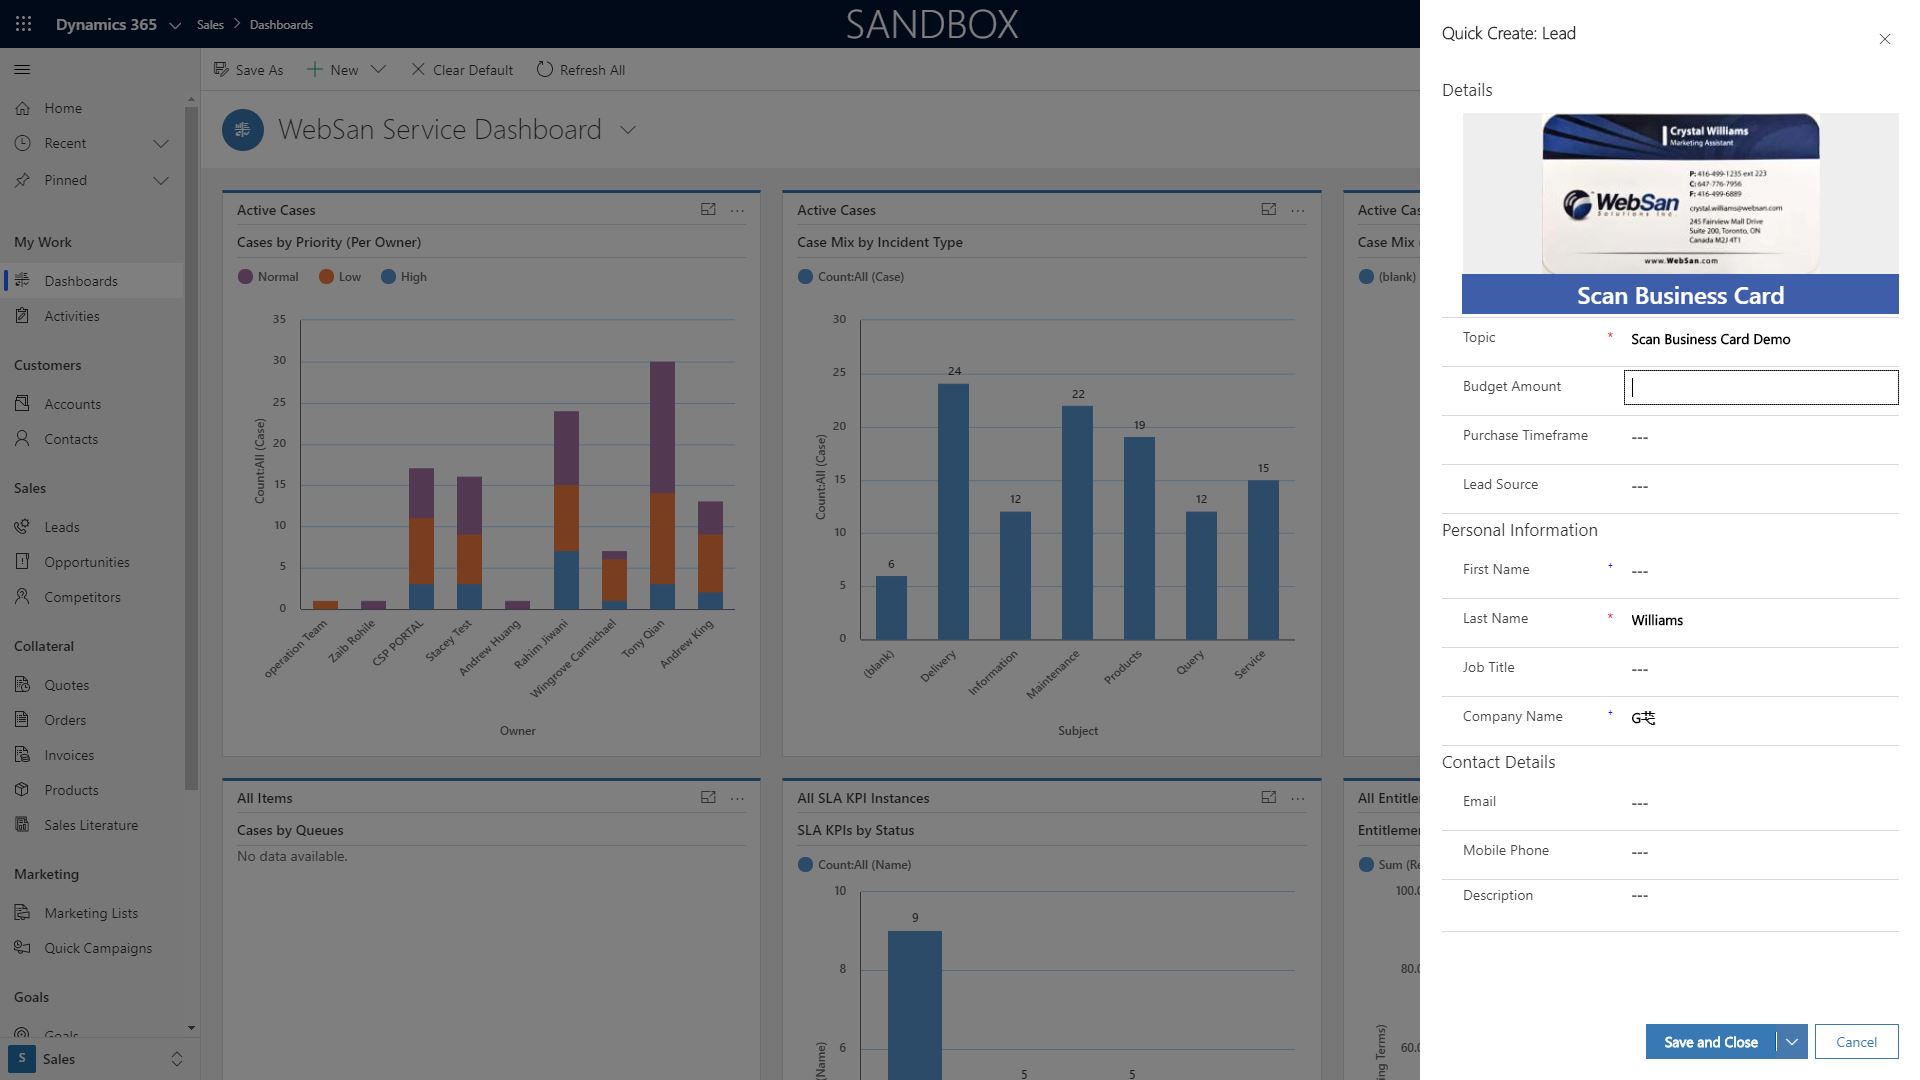The width and height of the screenshot is (1920, 1080).
Task: Open Activities in the sidebar
Action: (x=92, y=316)
